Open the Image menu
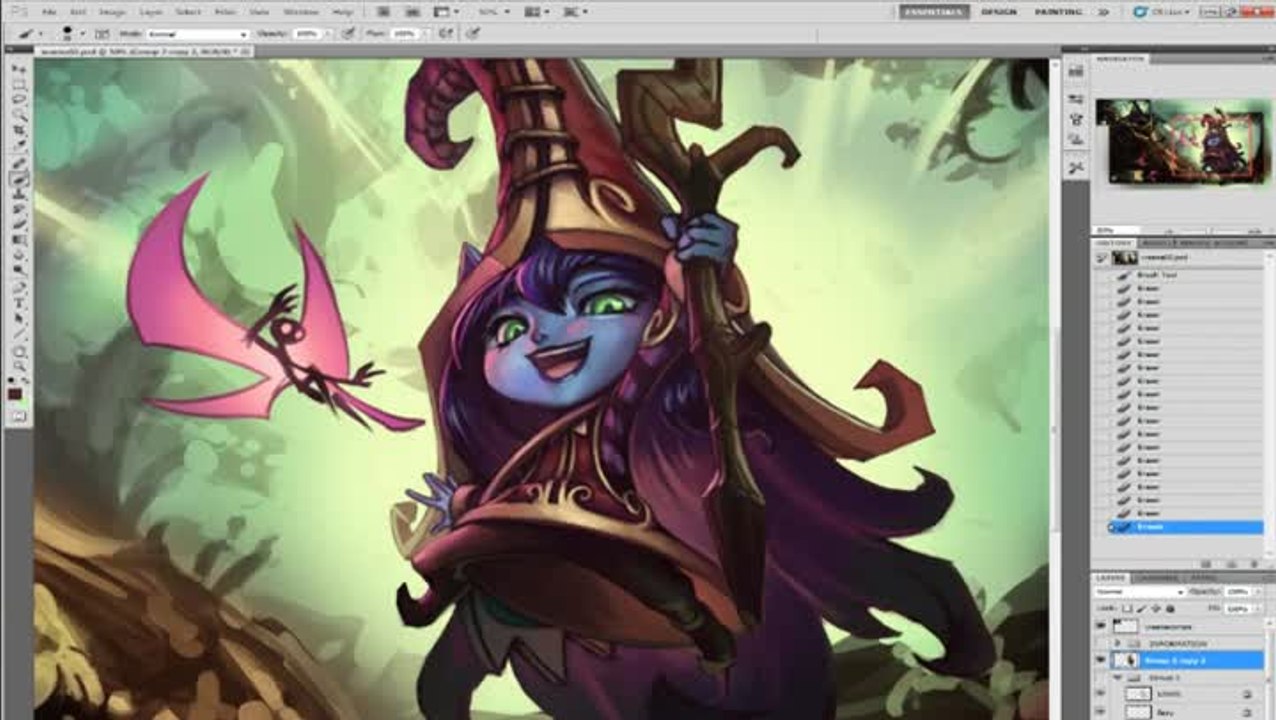1276x720 pixels. pyautogui.click(x=112, y=11)
